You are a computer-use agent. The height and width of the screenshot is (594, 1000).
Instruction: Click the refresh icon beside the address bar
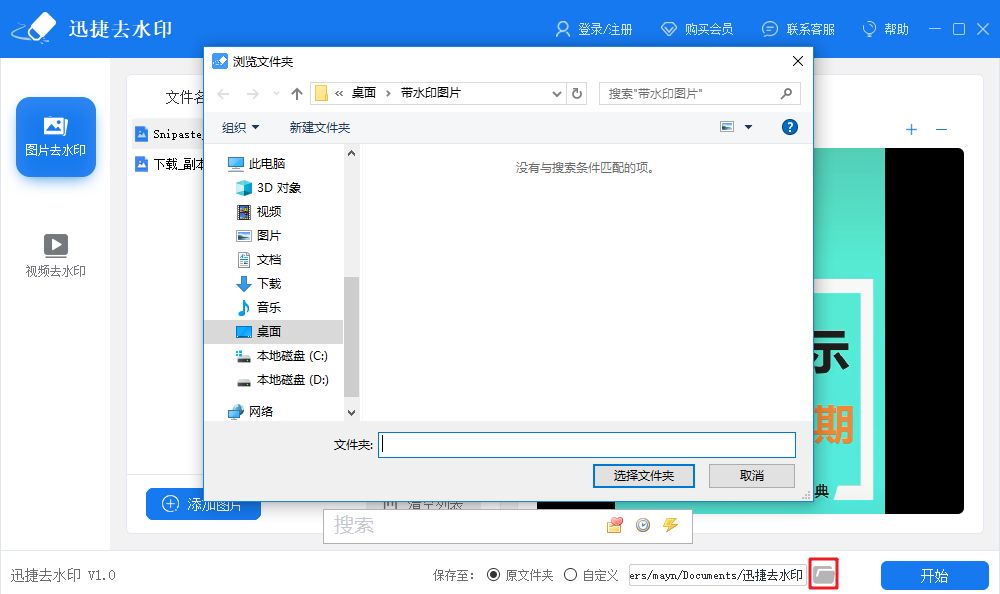578,93
